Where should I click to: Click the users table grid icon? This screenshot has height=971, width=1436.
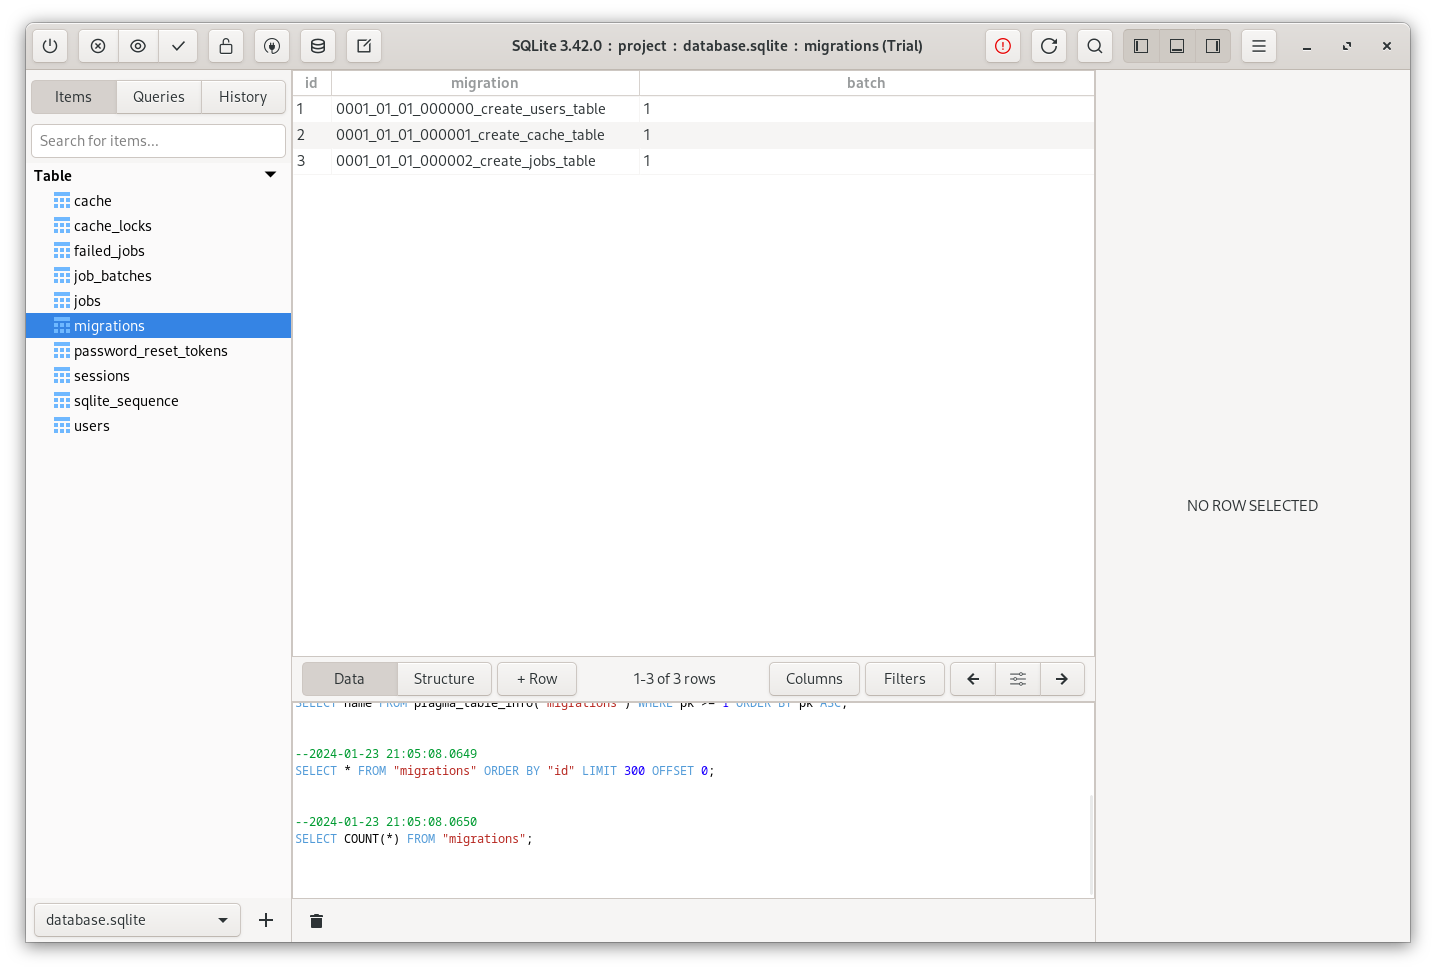(62, 426)
